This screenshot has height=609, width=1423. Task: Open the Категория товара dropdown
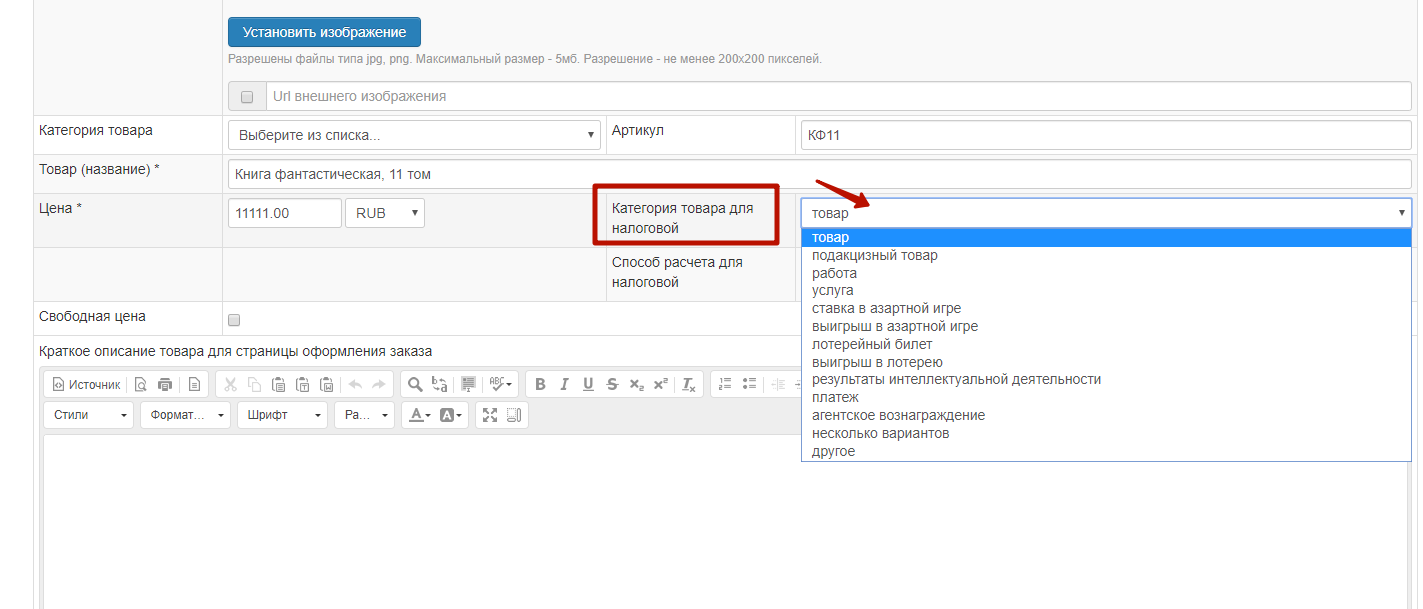[414, 135]
